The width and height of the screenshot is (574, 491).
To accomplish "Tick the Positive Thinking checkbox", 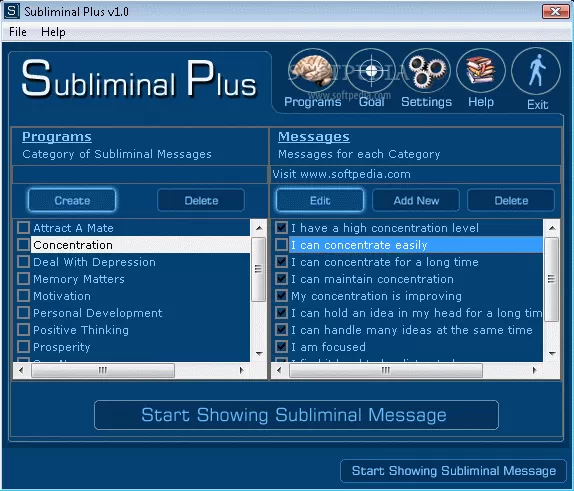I will coord(23,330).
